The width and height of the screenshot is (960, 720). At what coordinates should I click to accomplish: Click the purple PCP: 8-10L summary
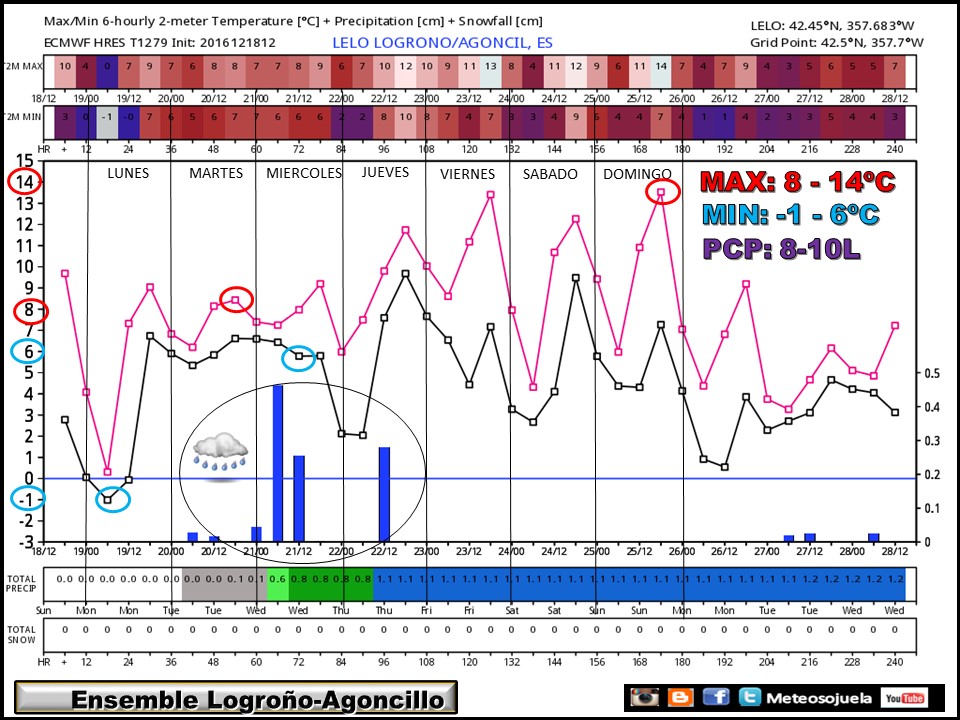[781, 249]
